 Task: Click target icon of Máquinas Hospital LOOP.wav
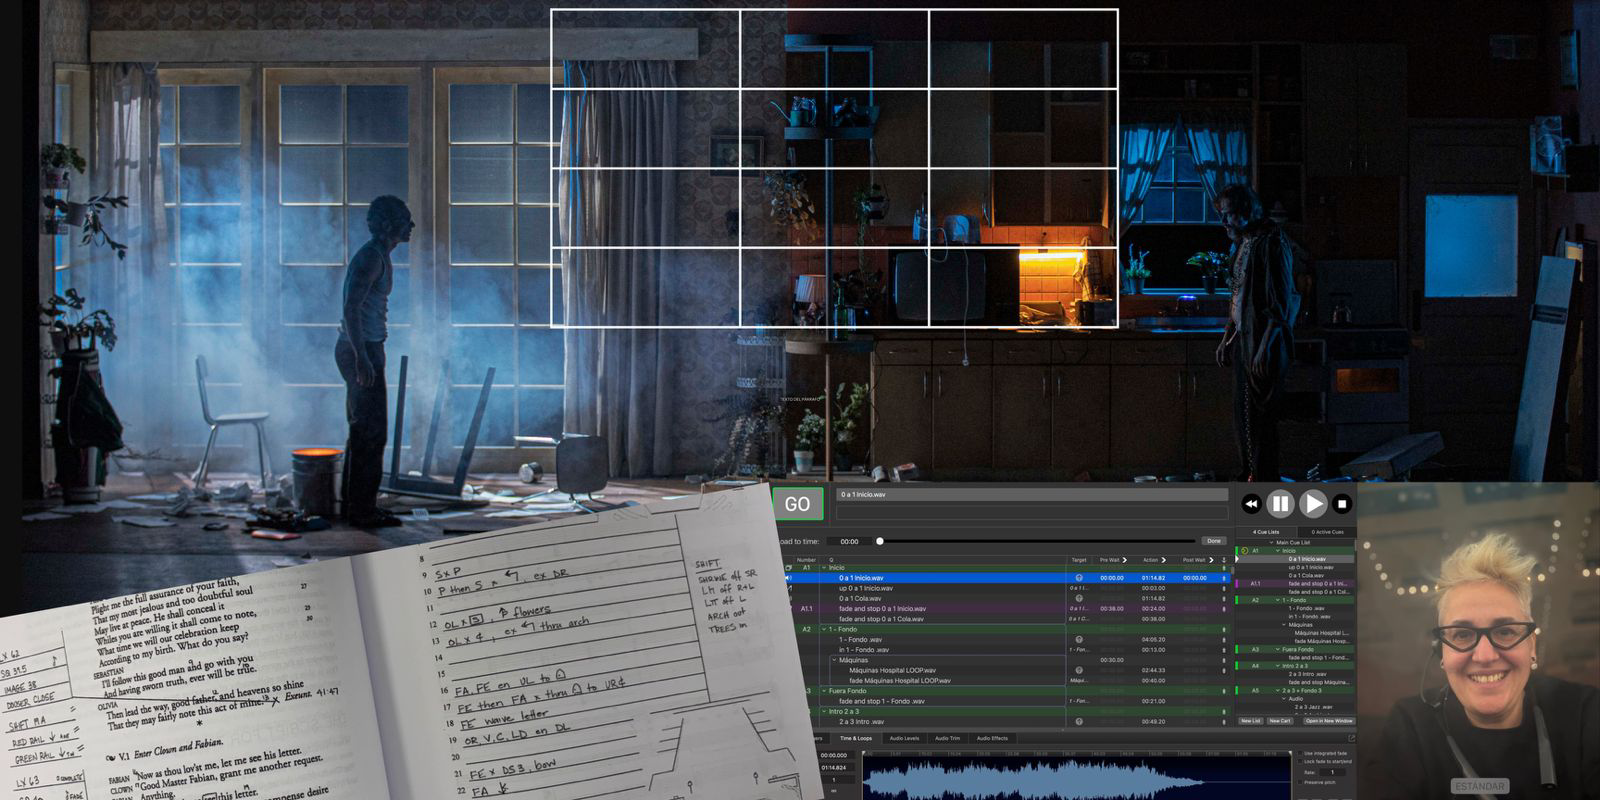pyautogui.click(x=1079, y=670)
